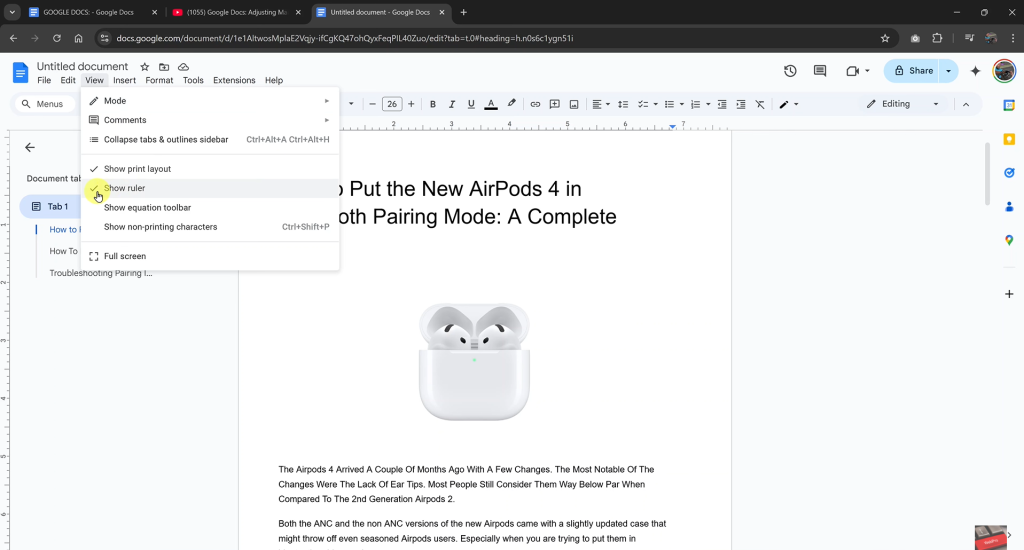Viewport: 1024px width, 550px height.
Task: Open the Editing mode dropdown
Action: point(903,104)
